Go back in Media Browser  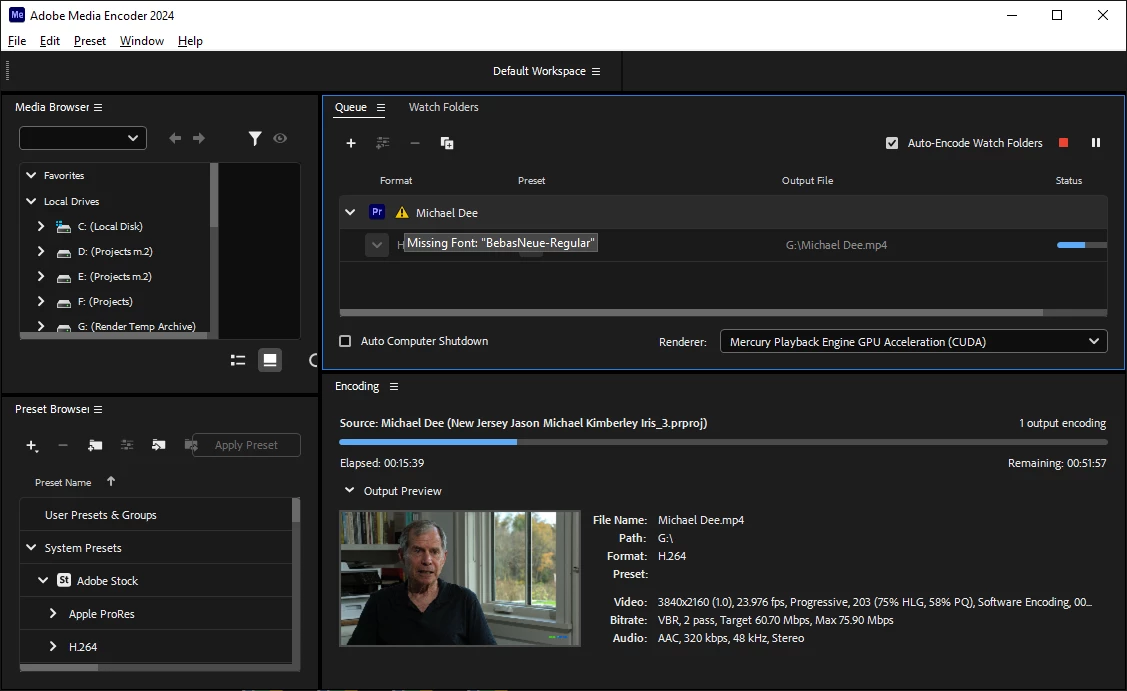tap(175, 138)
